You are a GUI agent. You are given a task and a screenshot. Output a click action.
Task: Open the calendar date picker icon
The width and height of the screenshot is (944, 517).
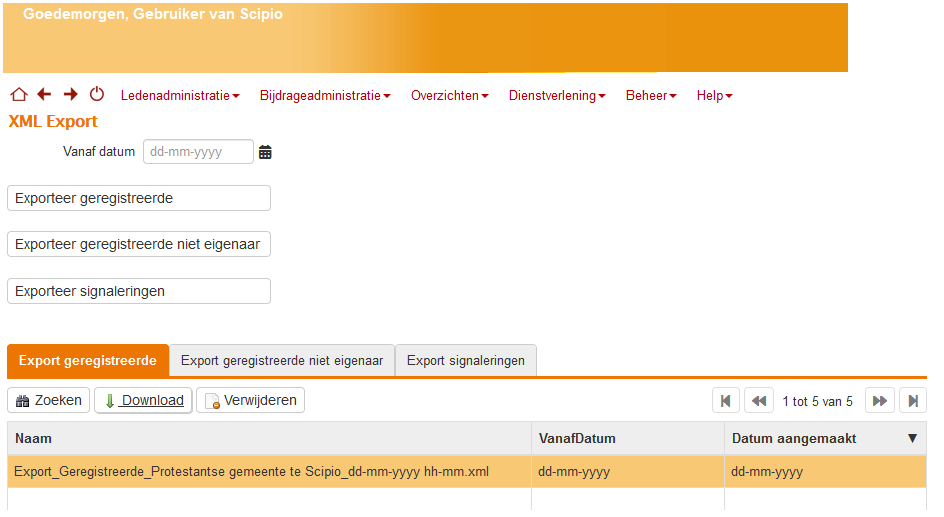pos(265,153)
